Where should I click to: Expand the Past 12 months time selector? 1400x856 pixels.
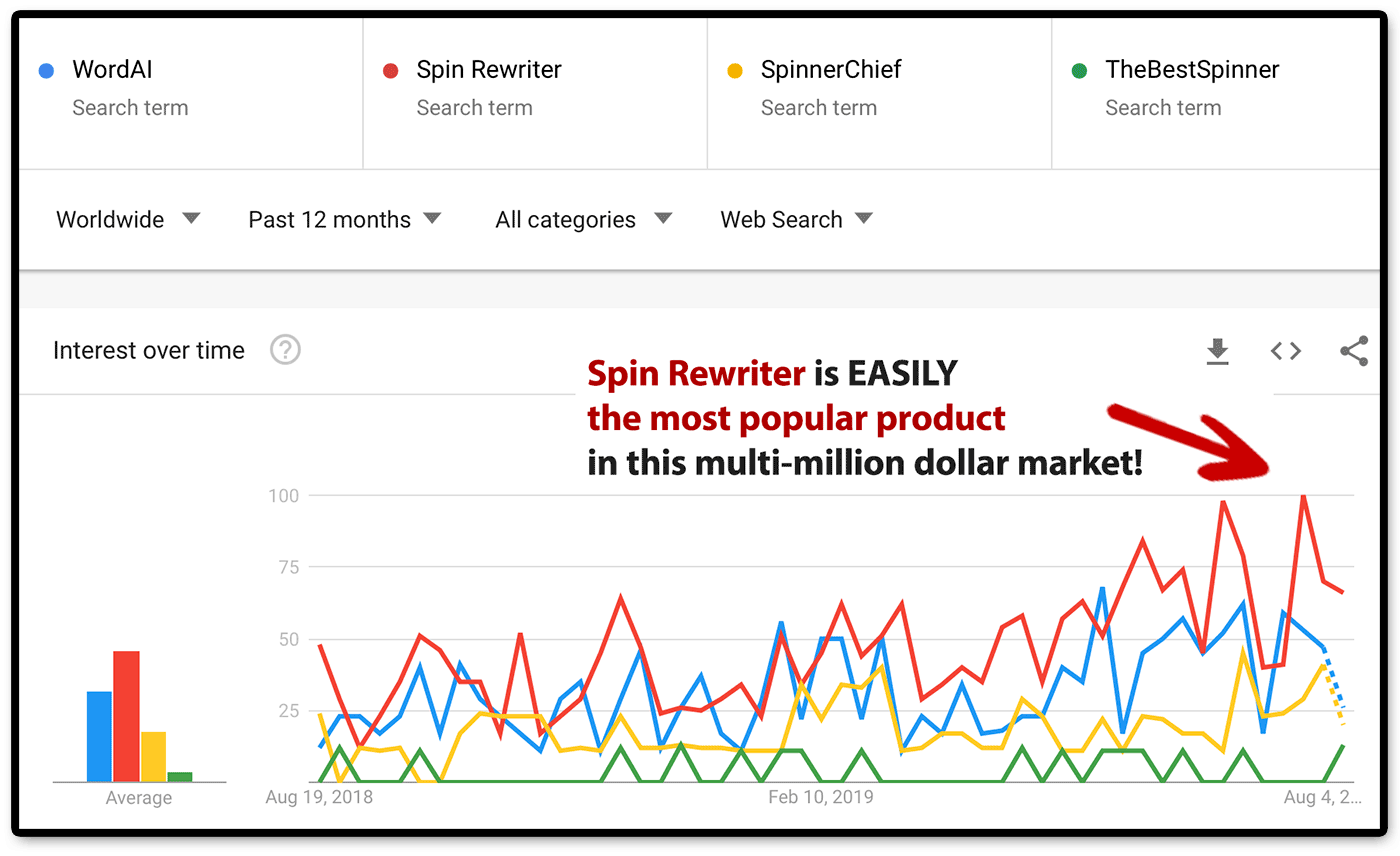click(x=345, y=219)
